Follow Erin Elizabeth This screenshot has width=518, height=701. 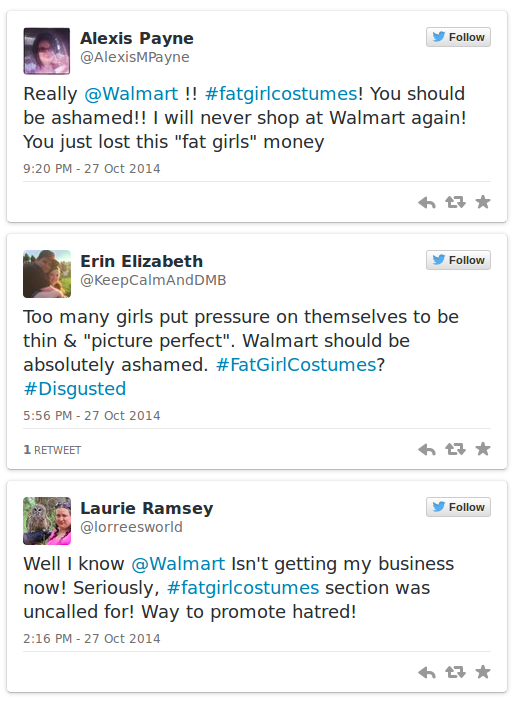click(458, 260)
